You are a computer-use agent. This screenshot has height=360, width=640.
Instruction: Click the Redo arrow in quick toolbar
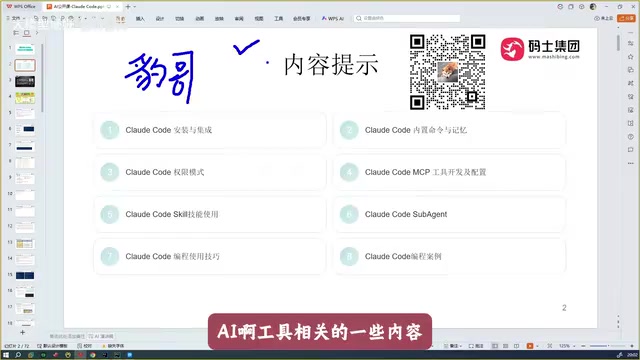pyautogui.click(x=93, y=18)
